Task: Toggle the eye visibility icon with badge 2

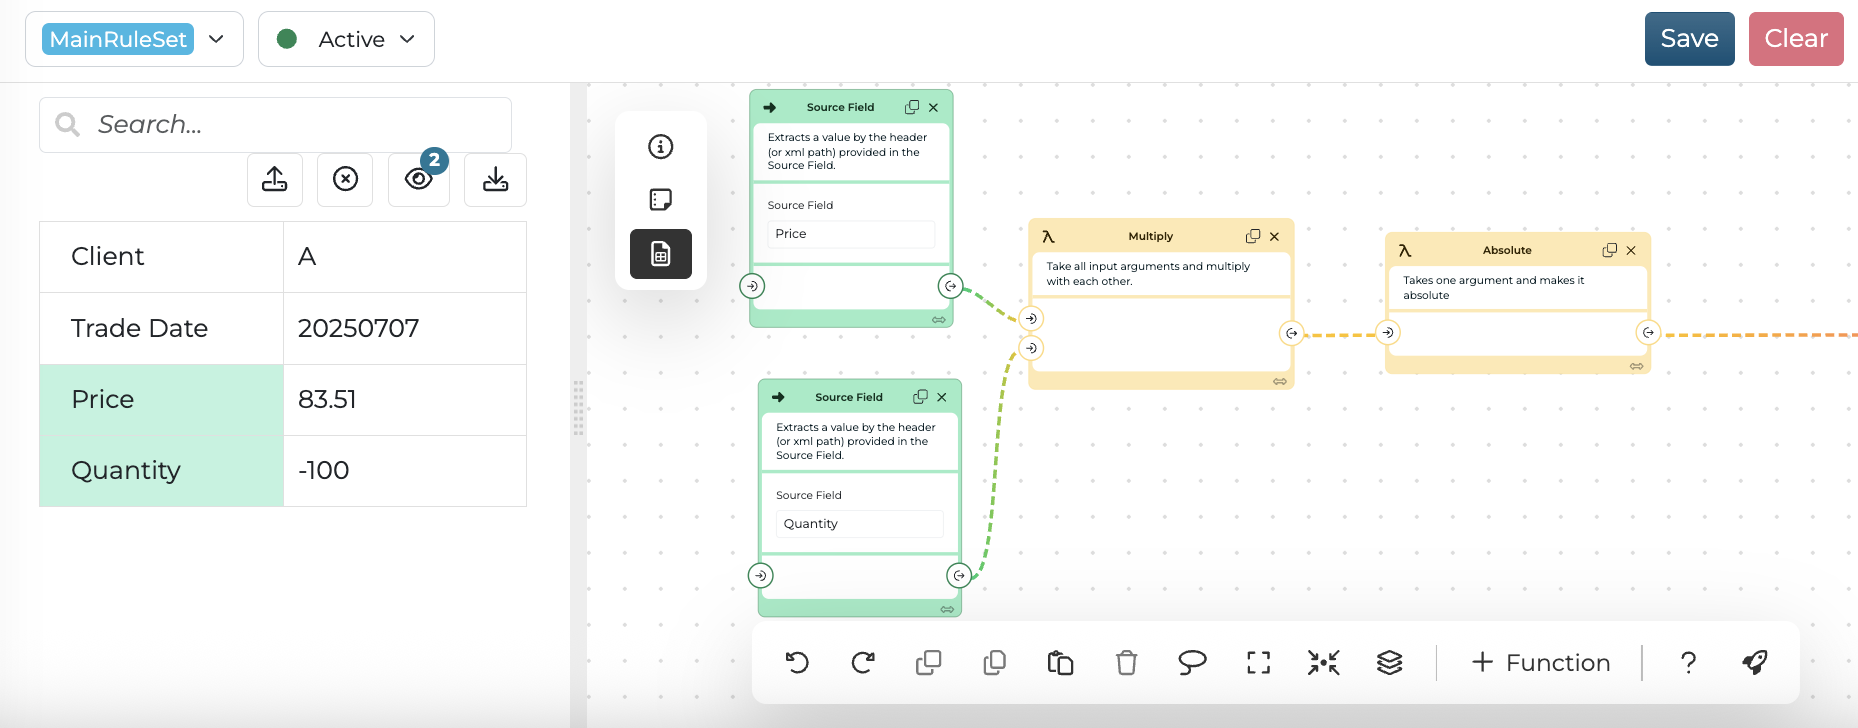Action: (419, 180)
